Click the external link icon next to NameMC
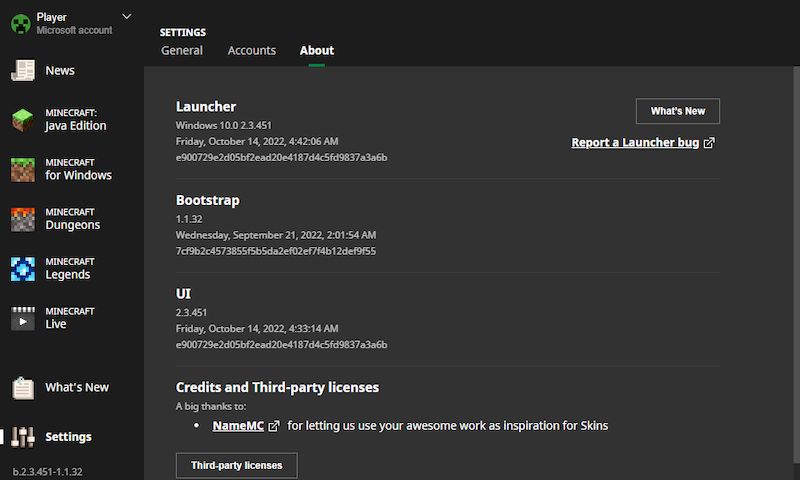The width and height of the screenshot is (800, 480). point(274,426)
